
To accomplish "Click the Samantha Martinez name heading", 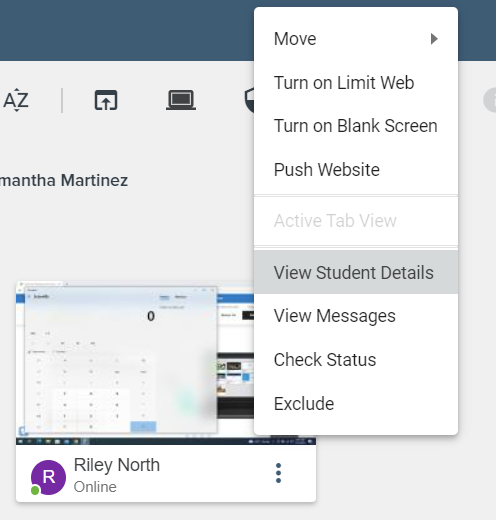I will point(64,180).
